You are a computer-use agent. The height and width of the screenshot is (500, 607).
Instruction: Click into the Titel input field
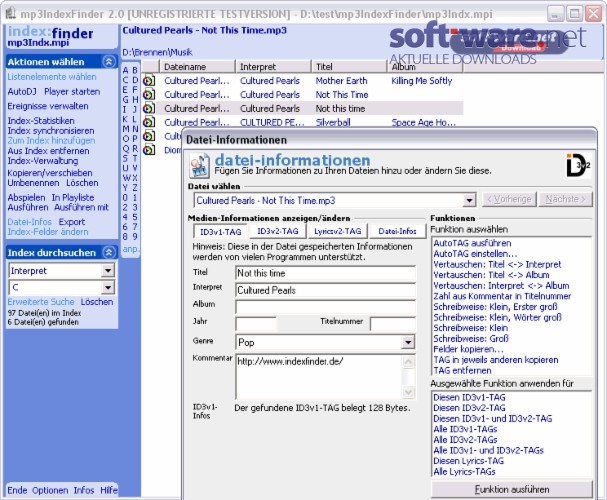[x=325, y=273]
